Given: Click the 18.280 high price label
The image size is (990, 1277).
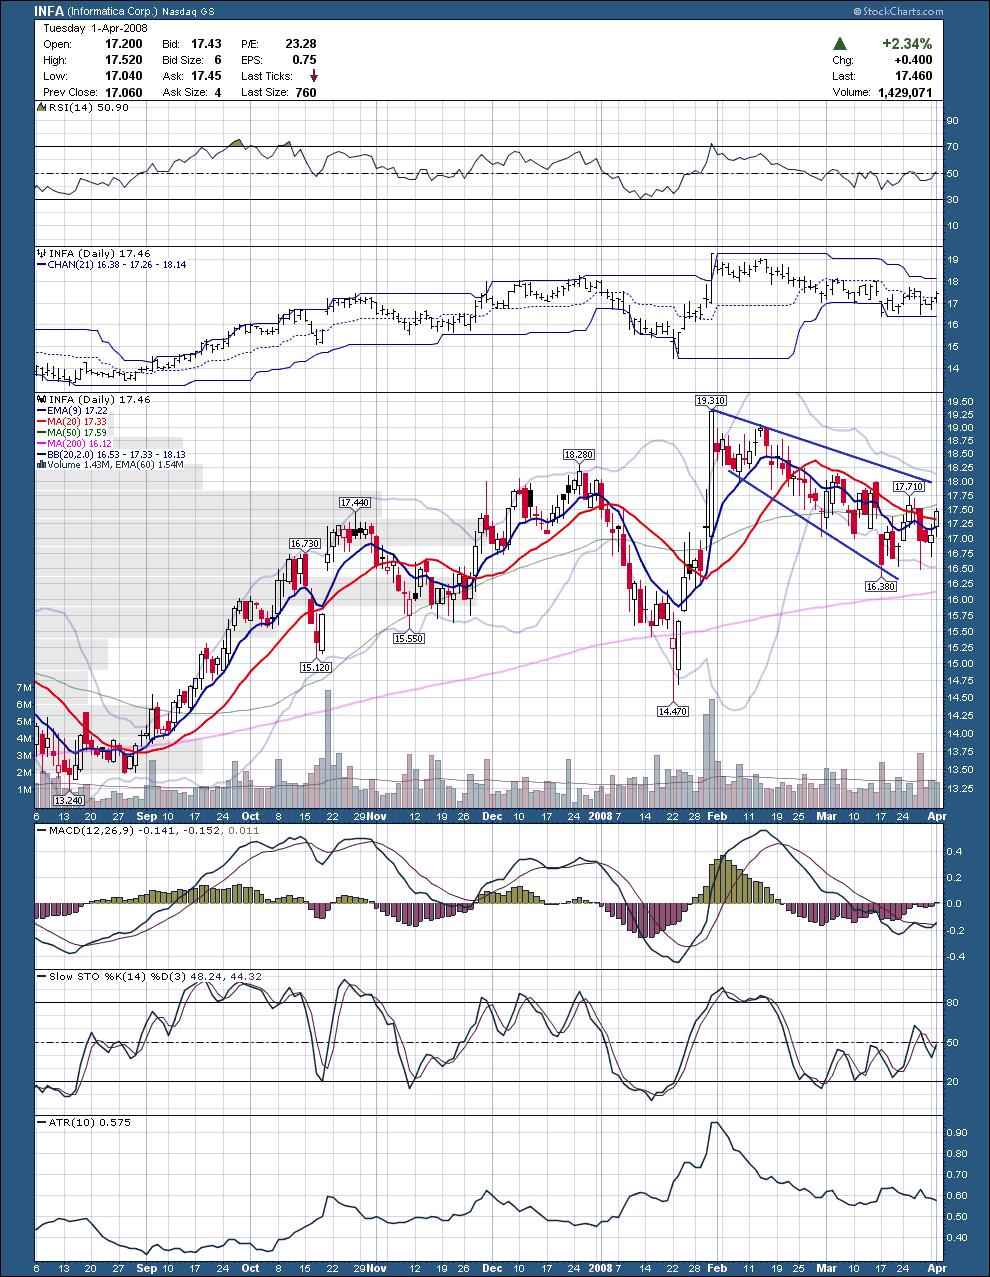Looking at the screenshot, I should point(578,454).
